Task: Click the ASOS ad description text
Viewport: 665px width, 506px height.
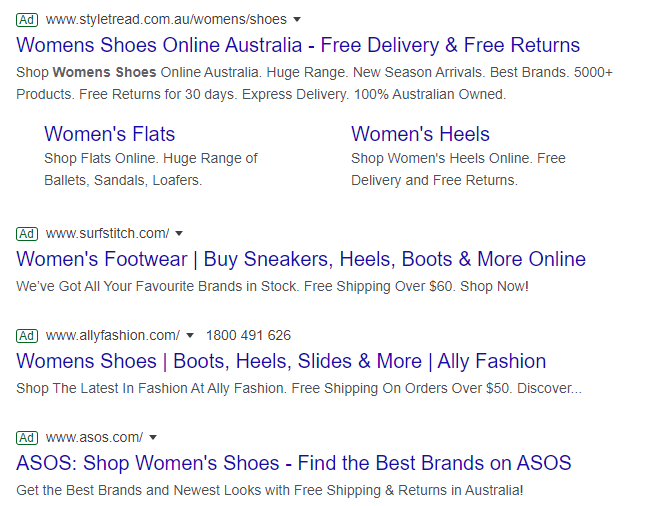Action: [270, 490]
